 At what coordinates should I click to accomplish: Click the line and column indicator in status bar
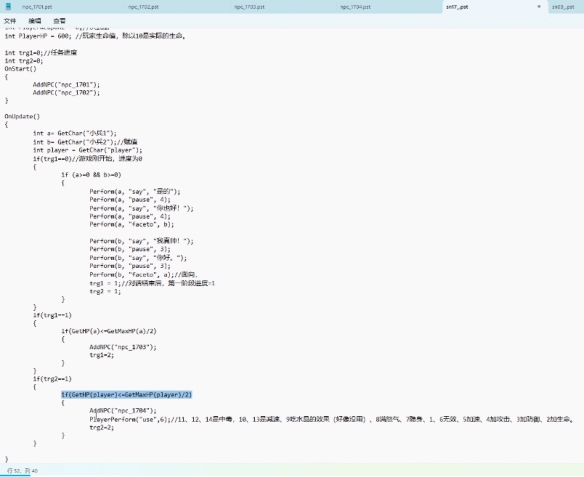pyautogui.click(x=22, y=471)
